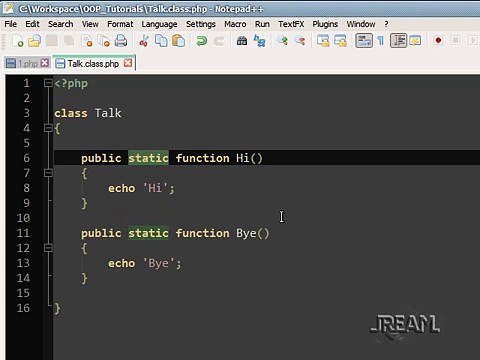Toggle Word wrap toolbar button
The height and width of the screenshot is (360, 480).
pyautogui.click(x=364, y=41)
